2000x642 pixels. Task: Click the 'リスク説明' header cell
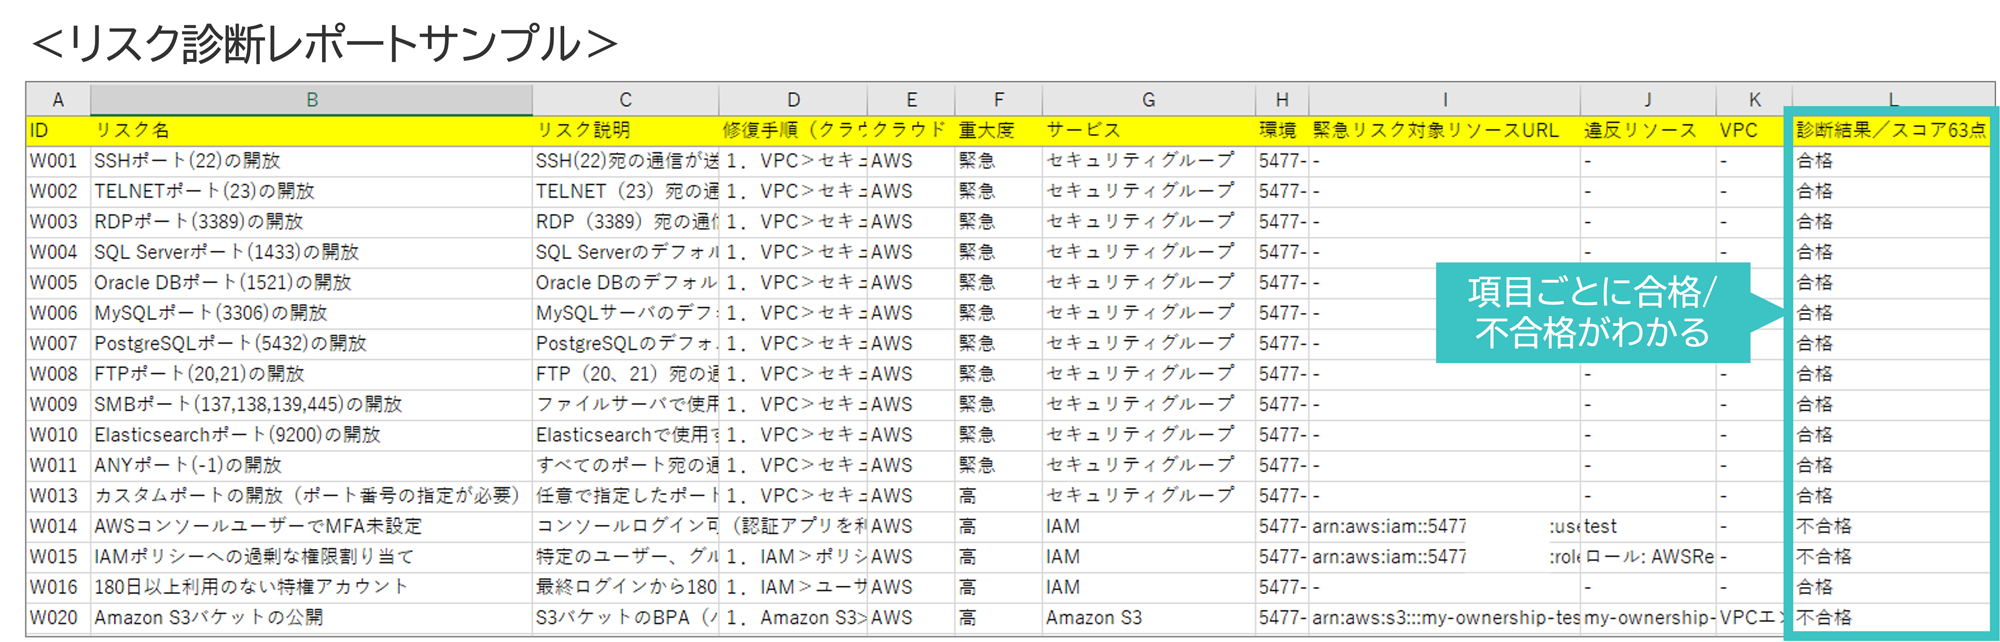click(x=625, y=130)
